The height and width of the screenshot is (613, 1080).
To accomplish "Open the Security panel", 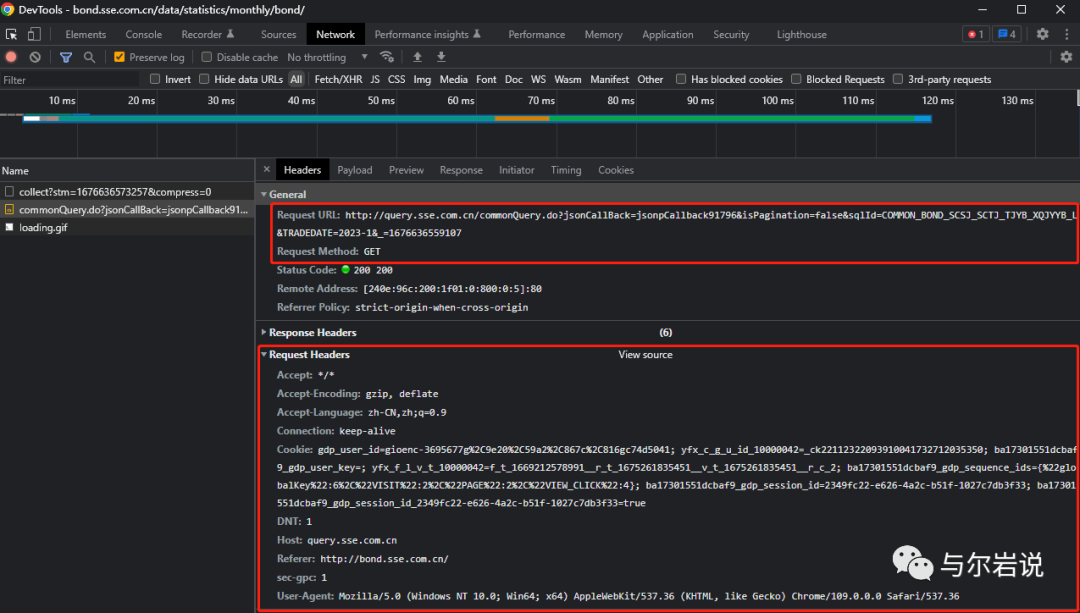I will point(731,34).
